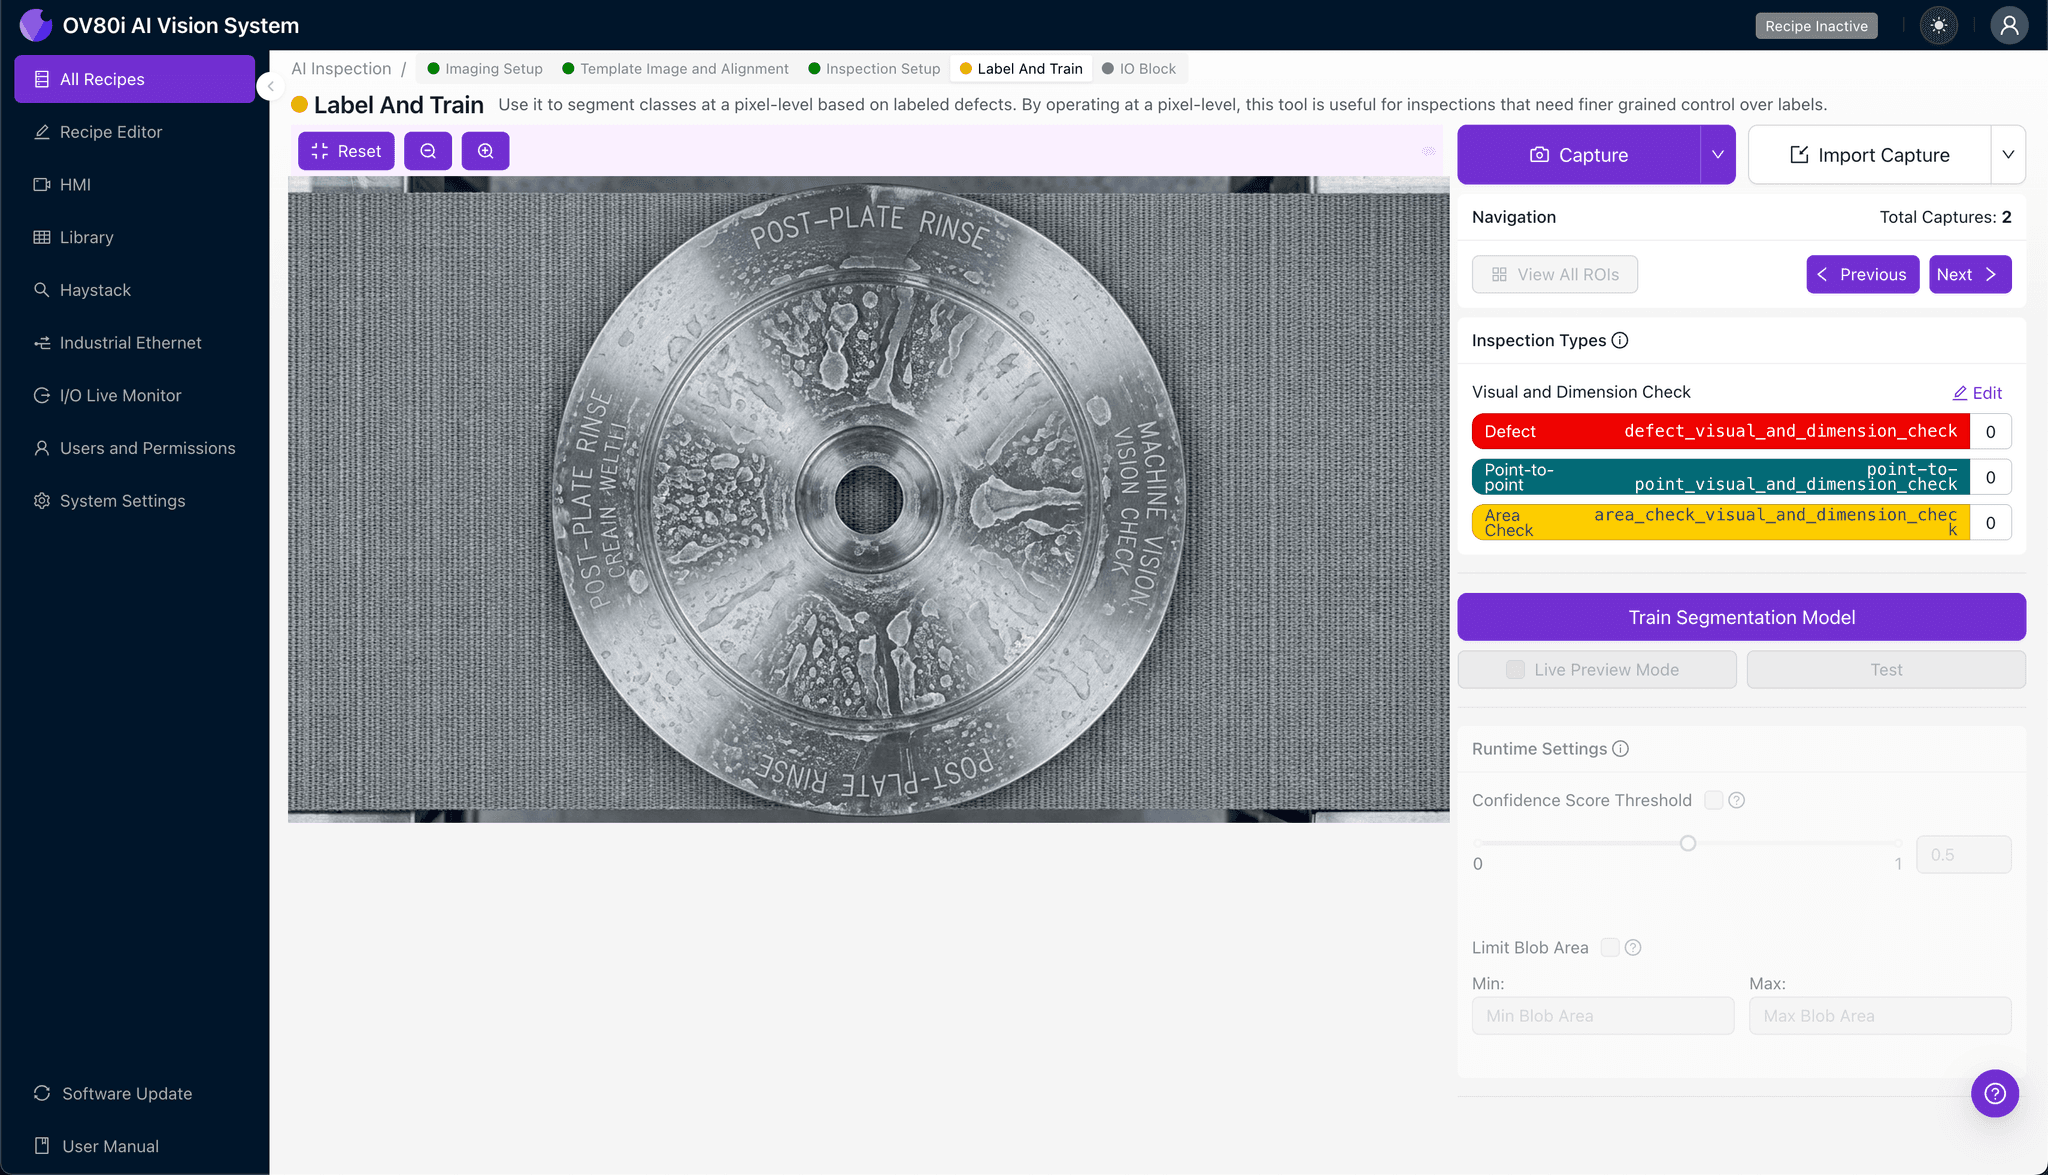Click the zoom out magnifier icon
The height and width of the screenshot is (1175, 2048).
coord(428,151)
